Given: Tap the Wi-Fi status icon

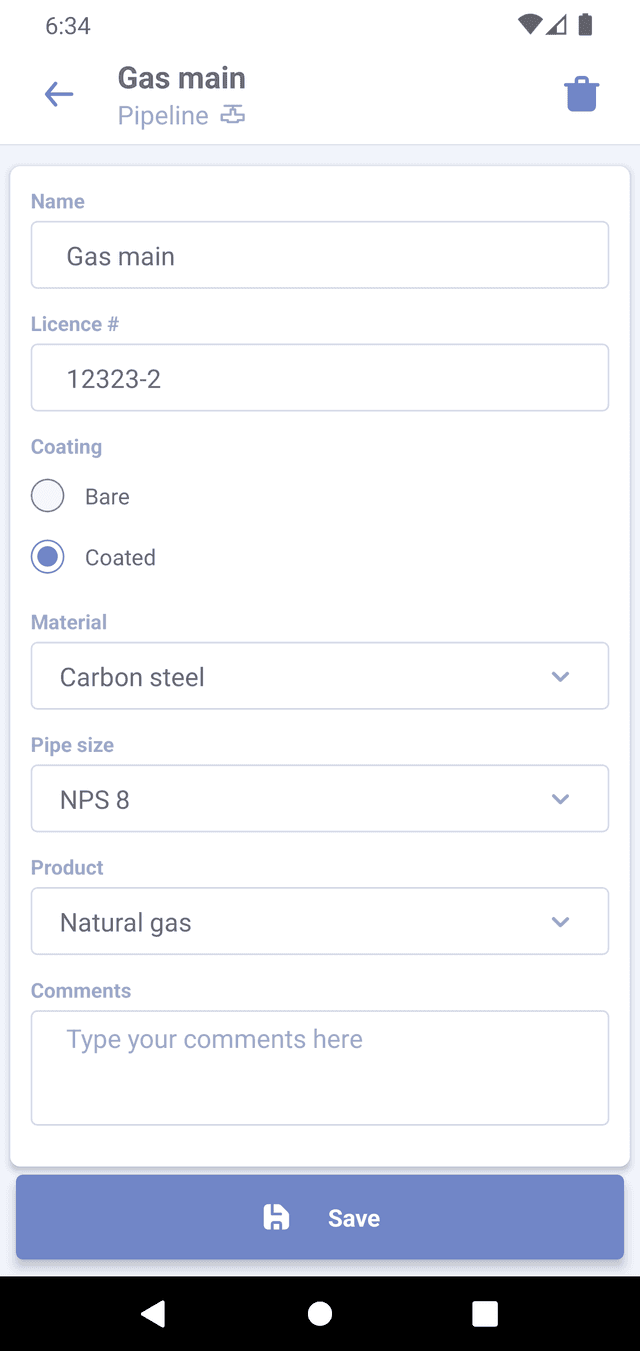Looking at the screenshot, I should click(529, 25).
